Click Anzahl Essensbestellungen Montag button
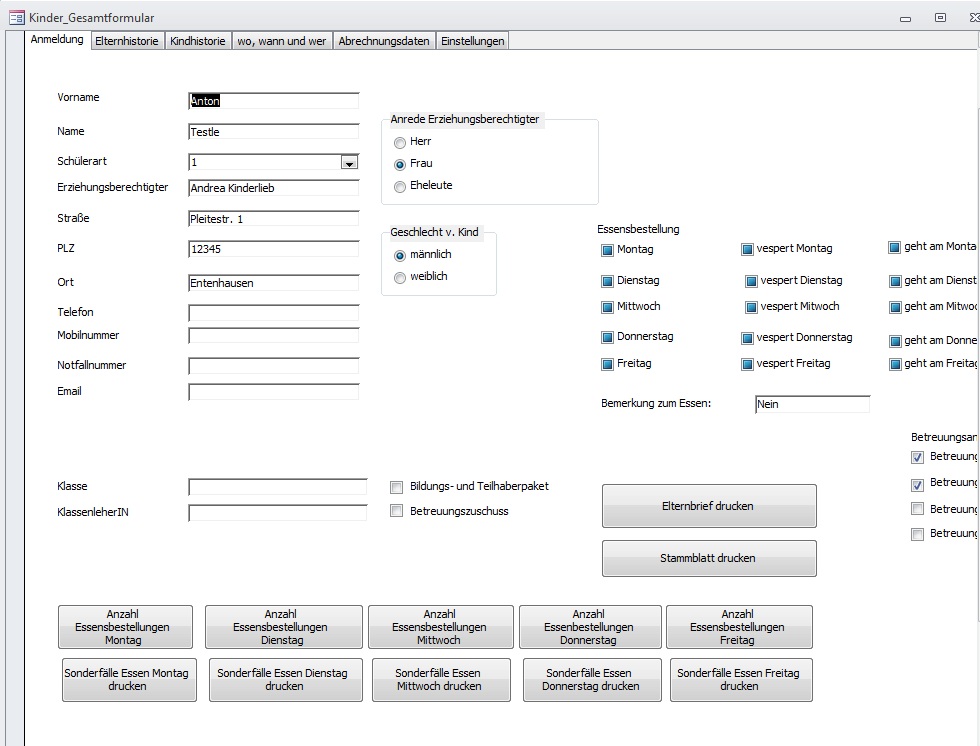Image resolution: width=980 pixels, height=746 pixels. pos(125,627)
